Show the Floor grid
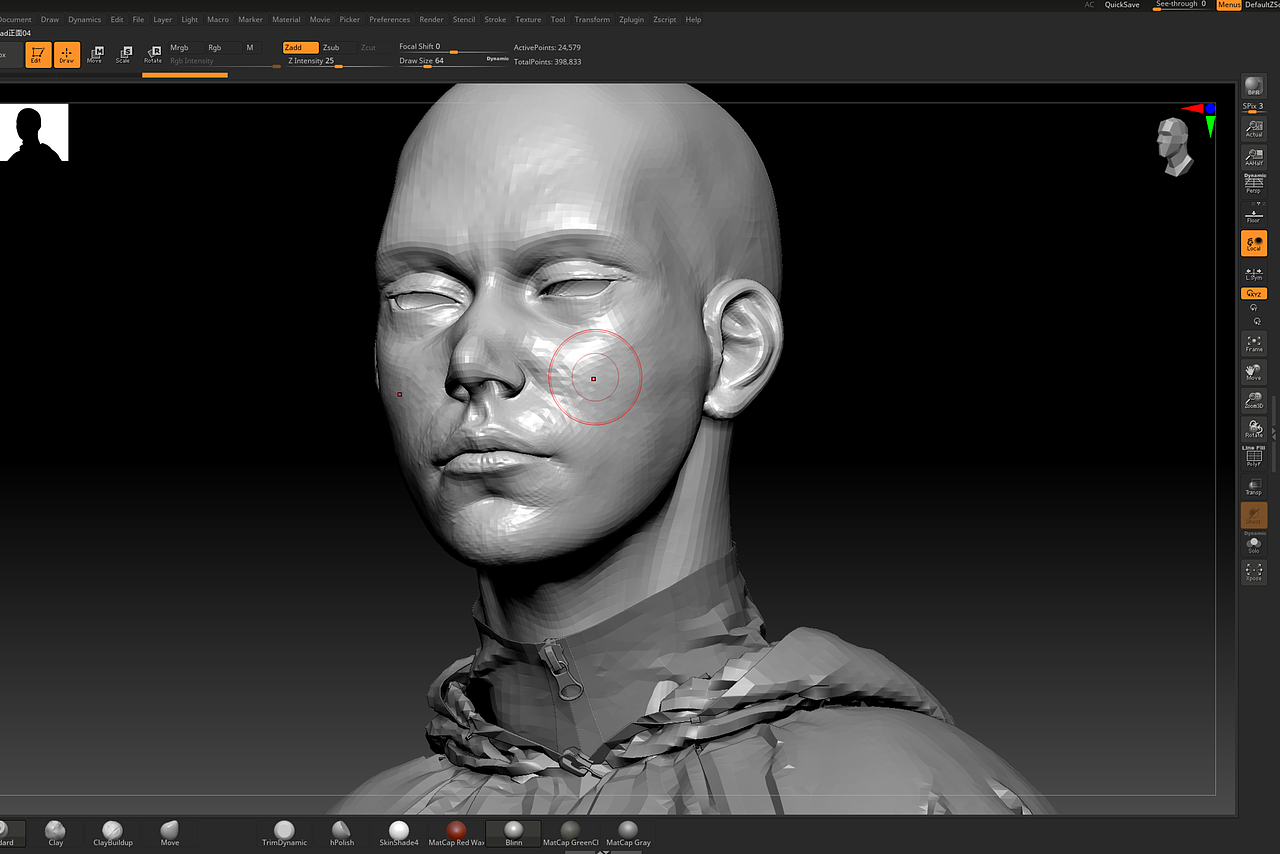The width and height of the screenshot is (1280, 854). 1254,214
